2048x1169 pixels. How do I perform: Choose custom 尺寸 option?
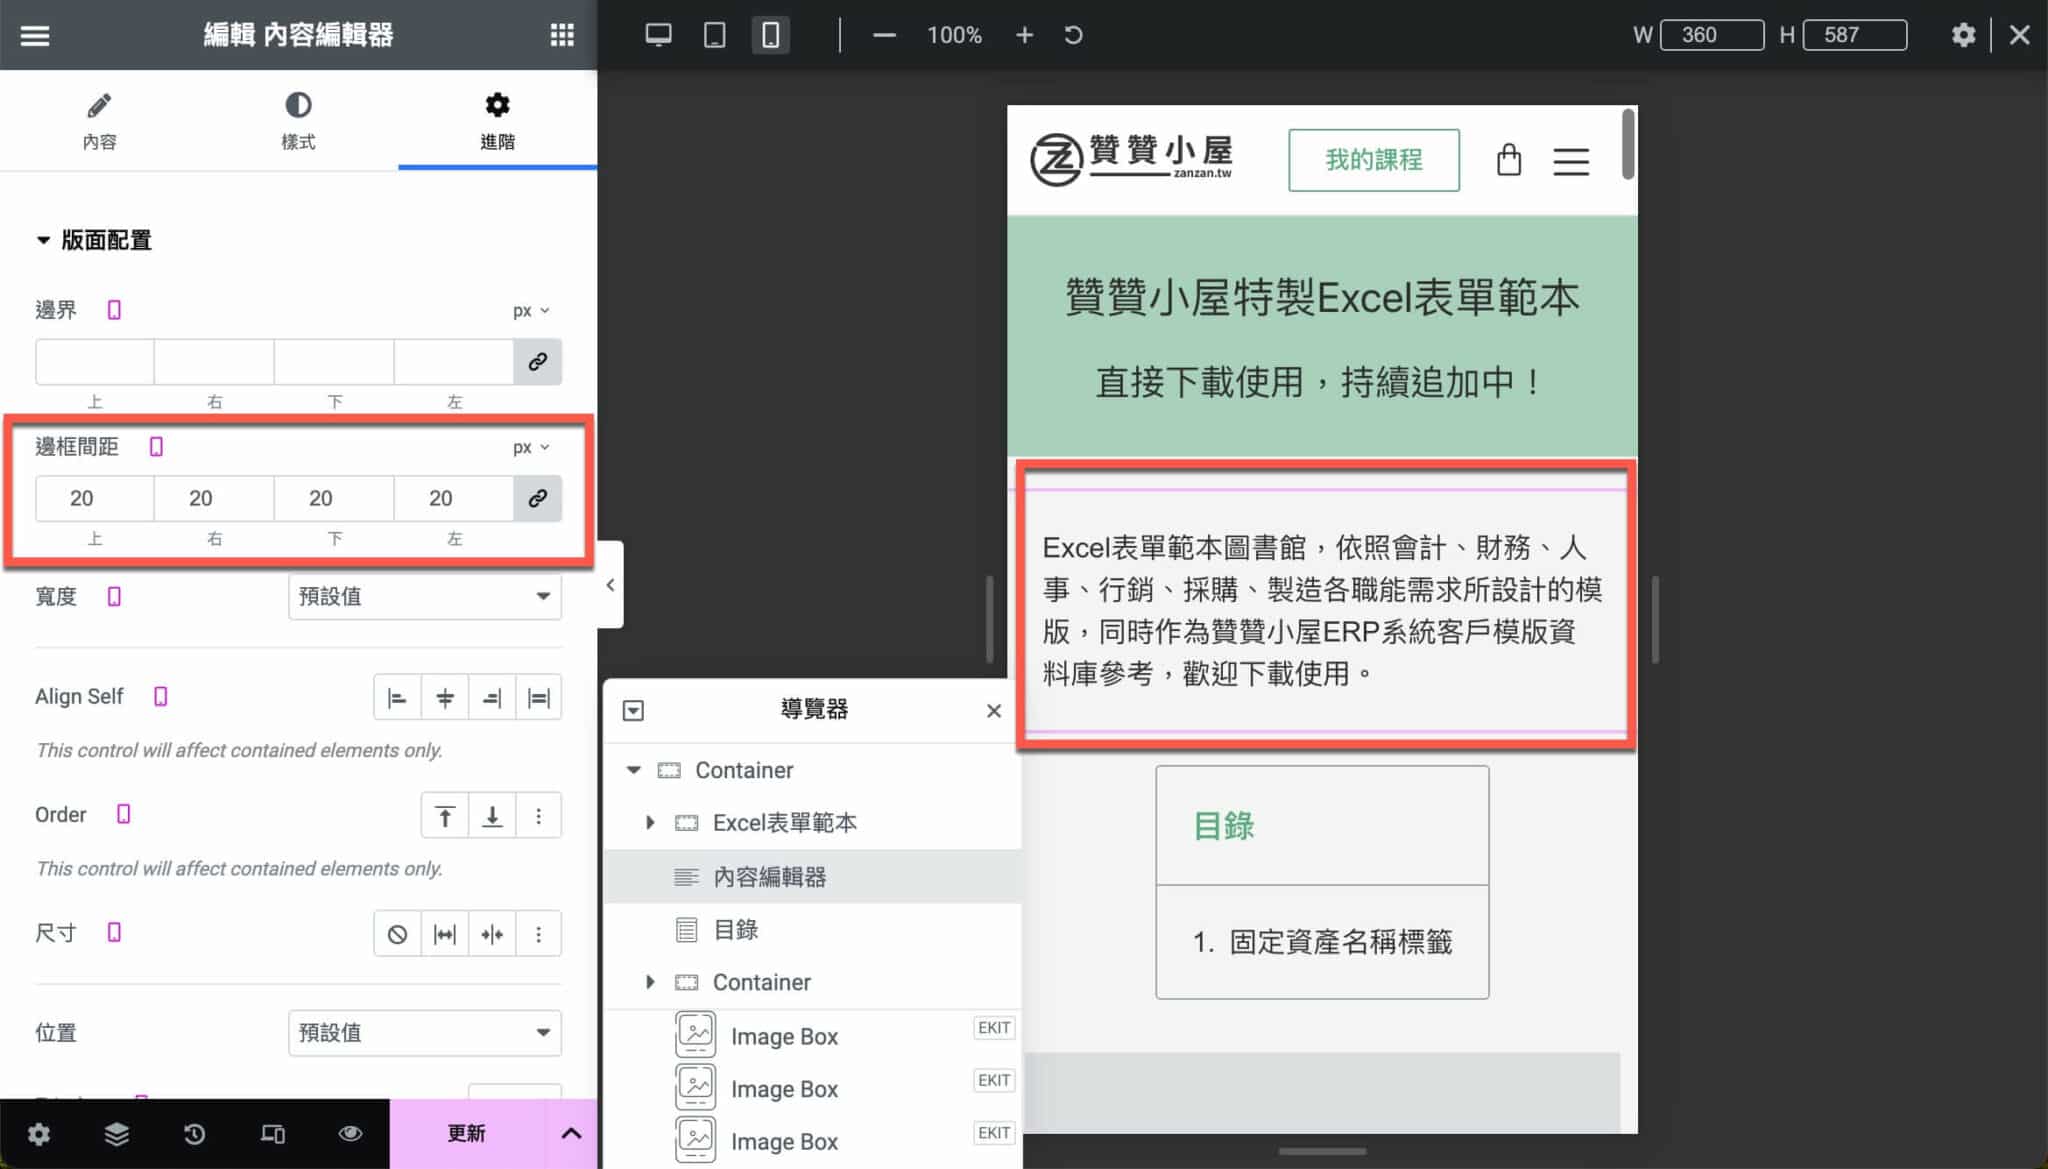click(x=539, y=934)
